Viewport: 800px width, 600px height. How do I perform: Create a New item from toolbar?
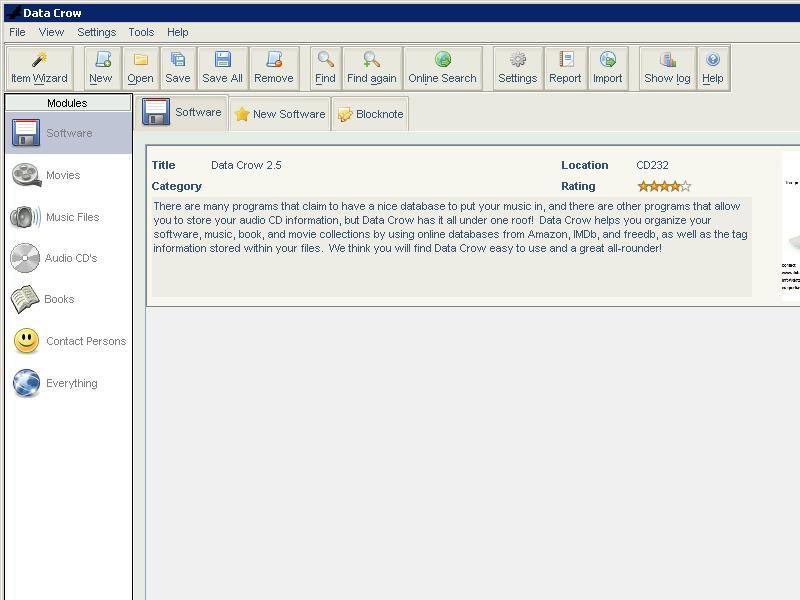point(102,68)
